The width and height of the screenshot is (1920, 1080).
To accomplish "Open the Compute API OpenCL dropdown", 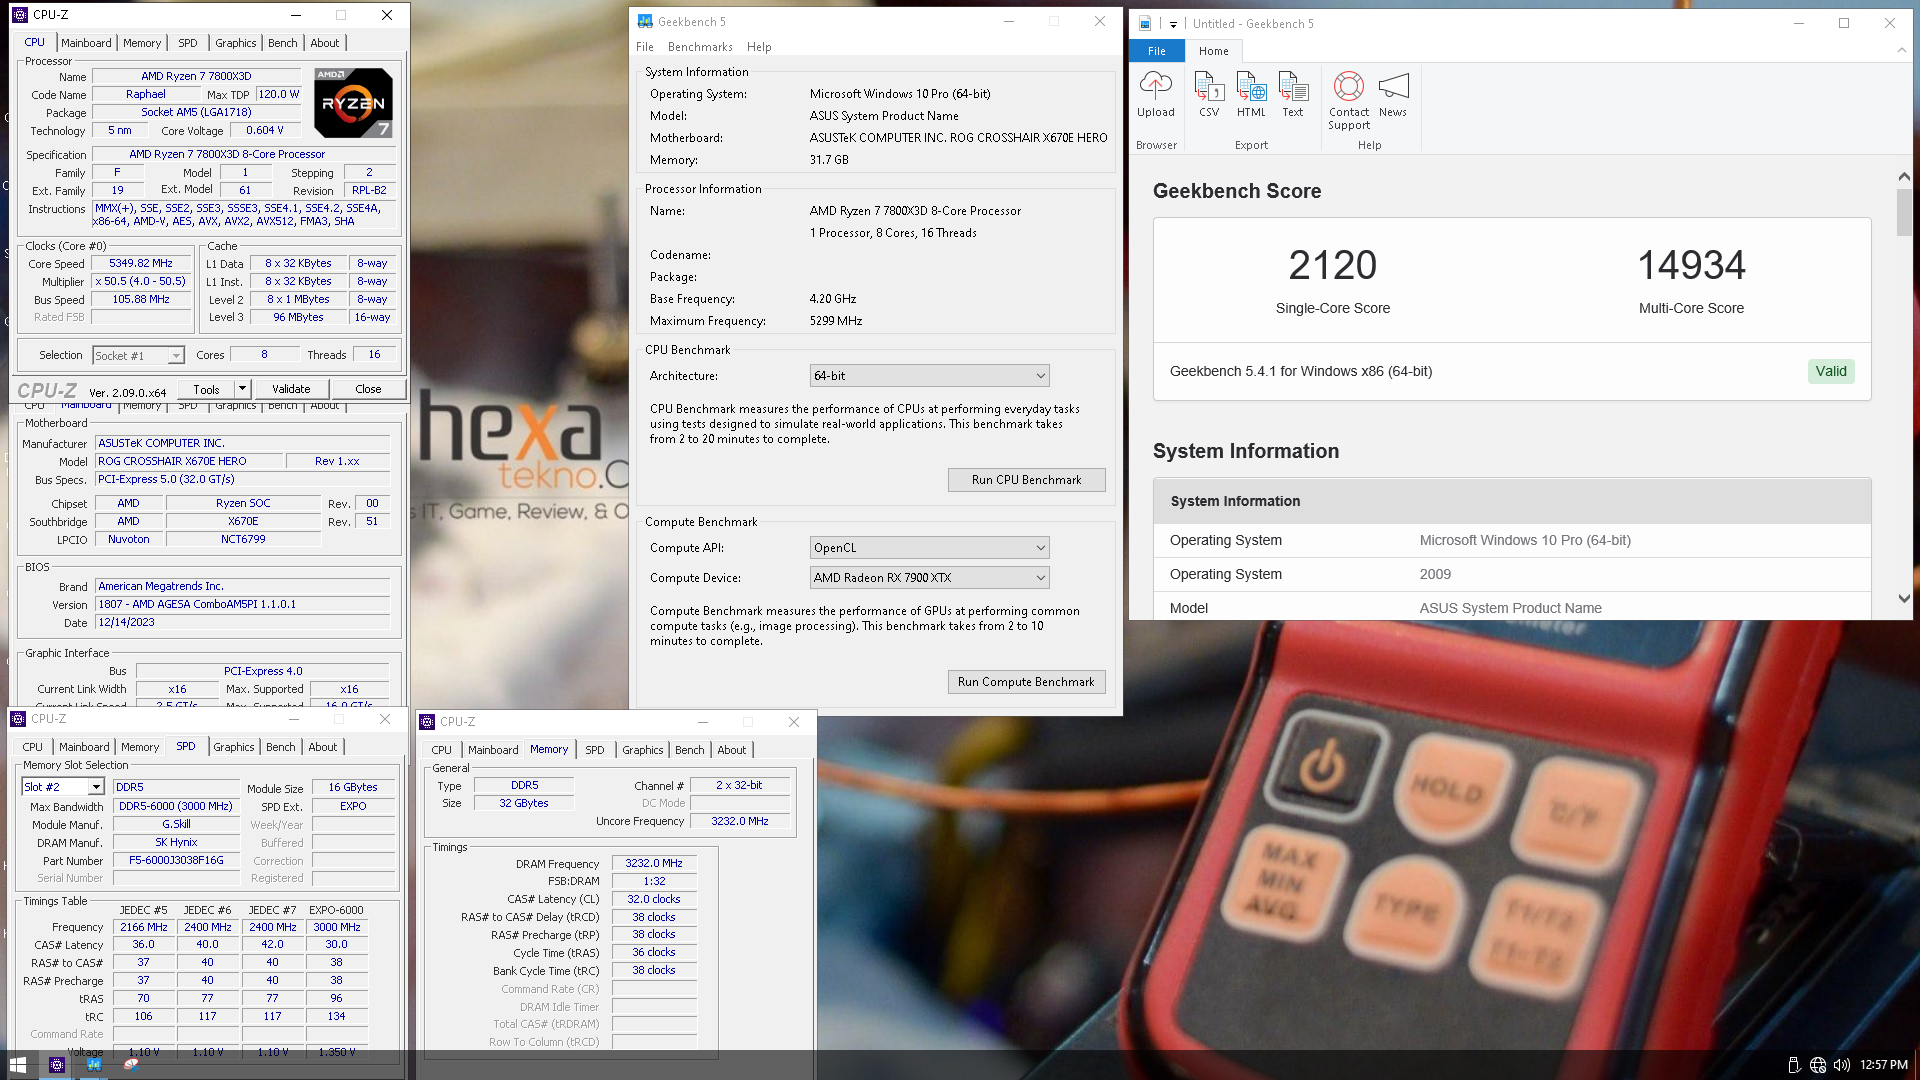I will click(x=929, y=548).
